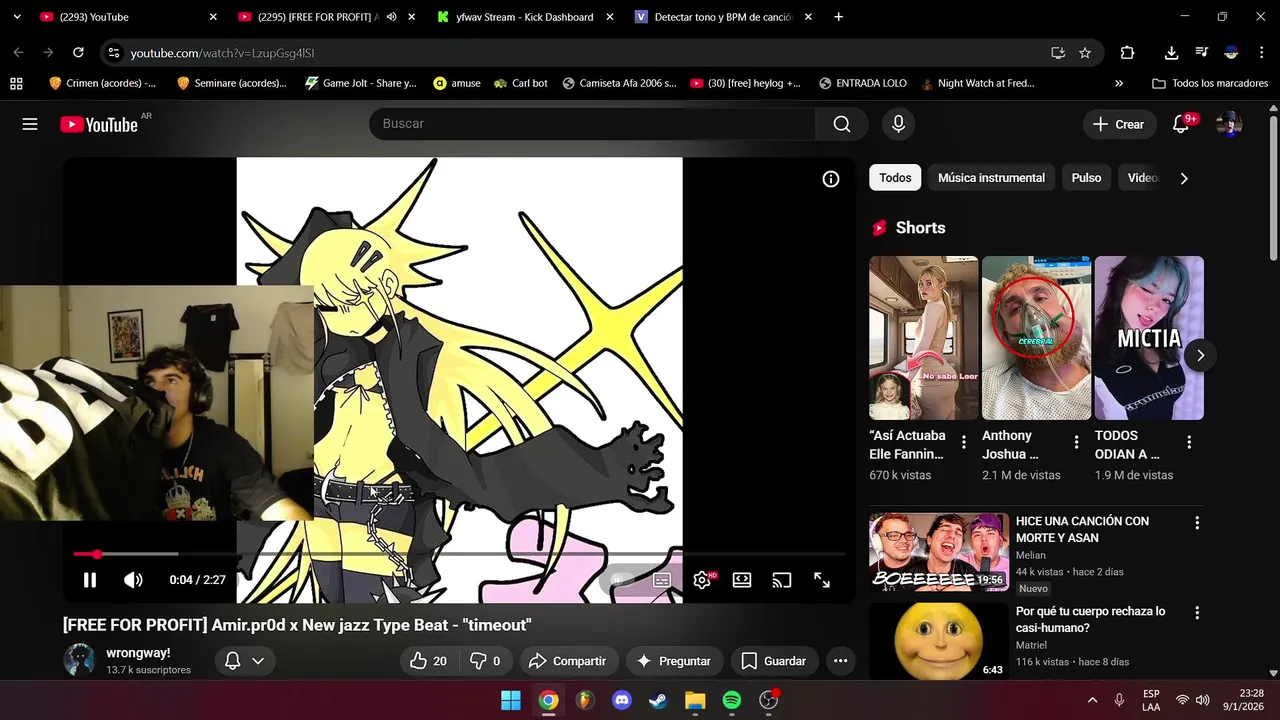Open Discord from the taskbar

(x=621, y=700)
